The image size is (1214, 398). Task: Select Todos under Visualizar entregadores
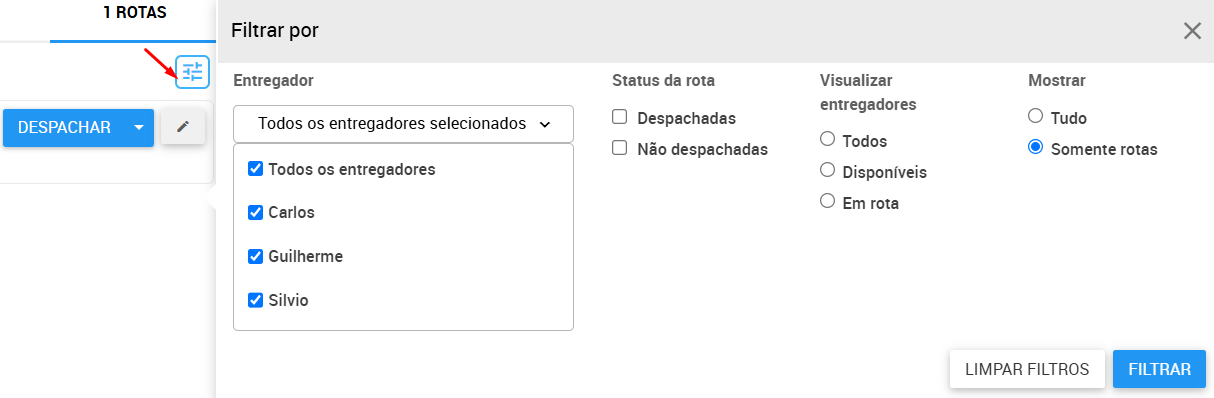tap(827, 139)
